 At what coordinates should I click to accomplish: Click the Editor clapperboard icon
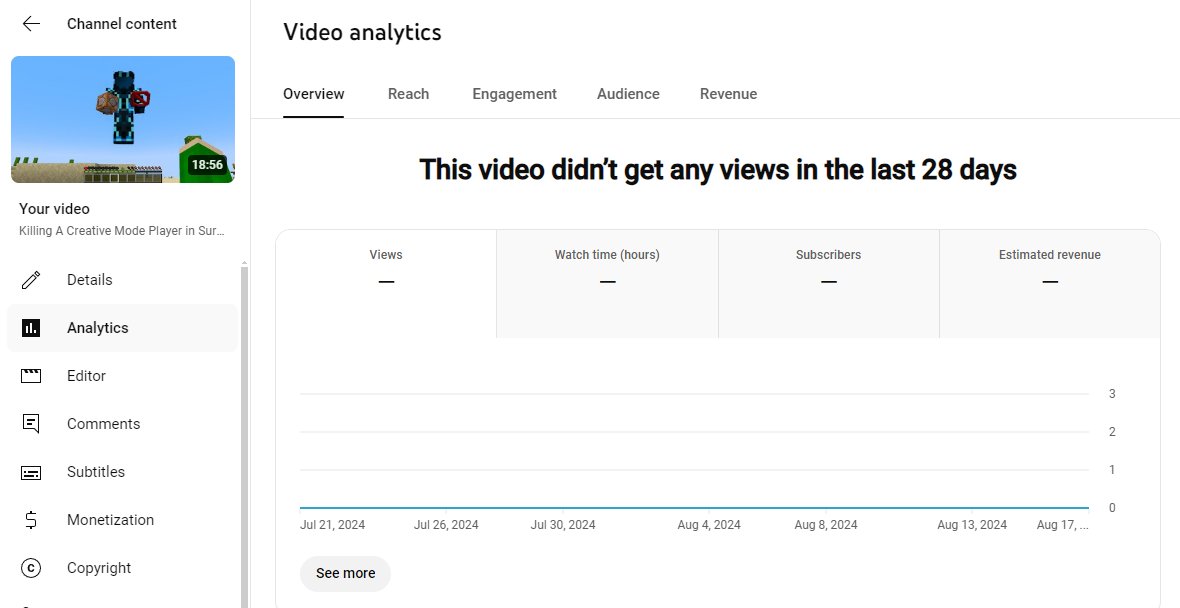pos(31,376)
